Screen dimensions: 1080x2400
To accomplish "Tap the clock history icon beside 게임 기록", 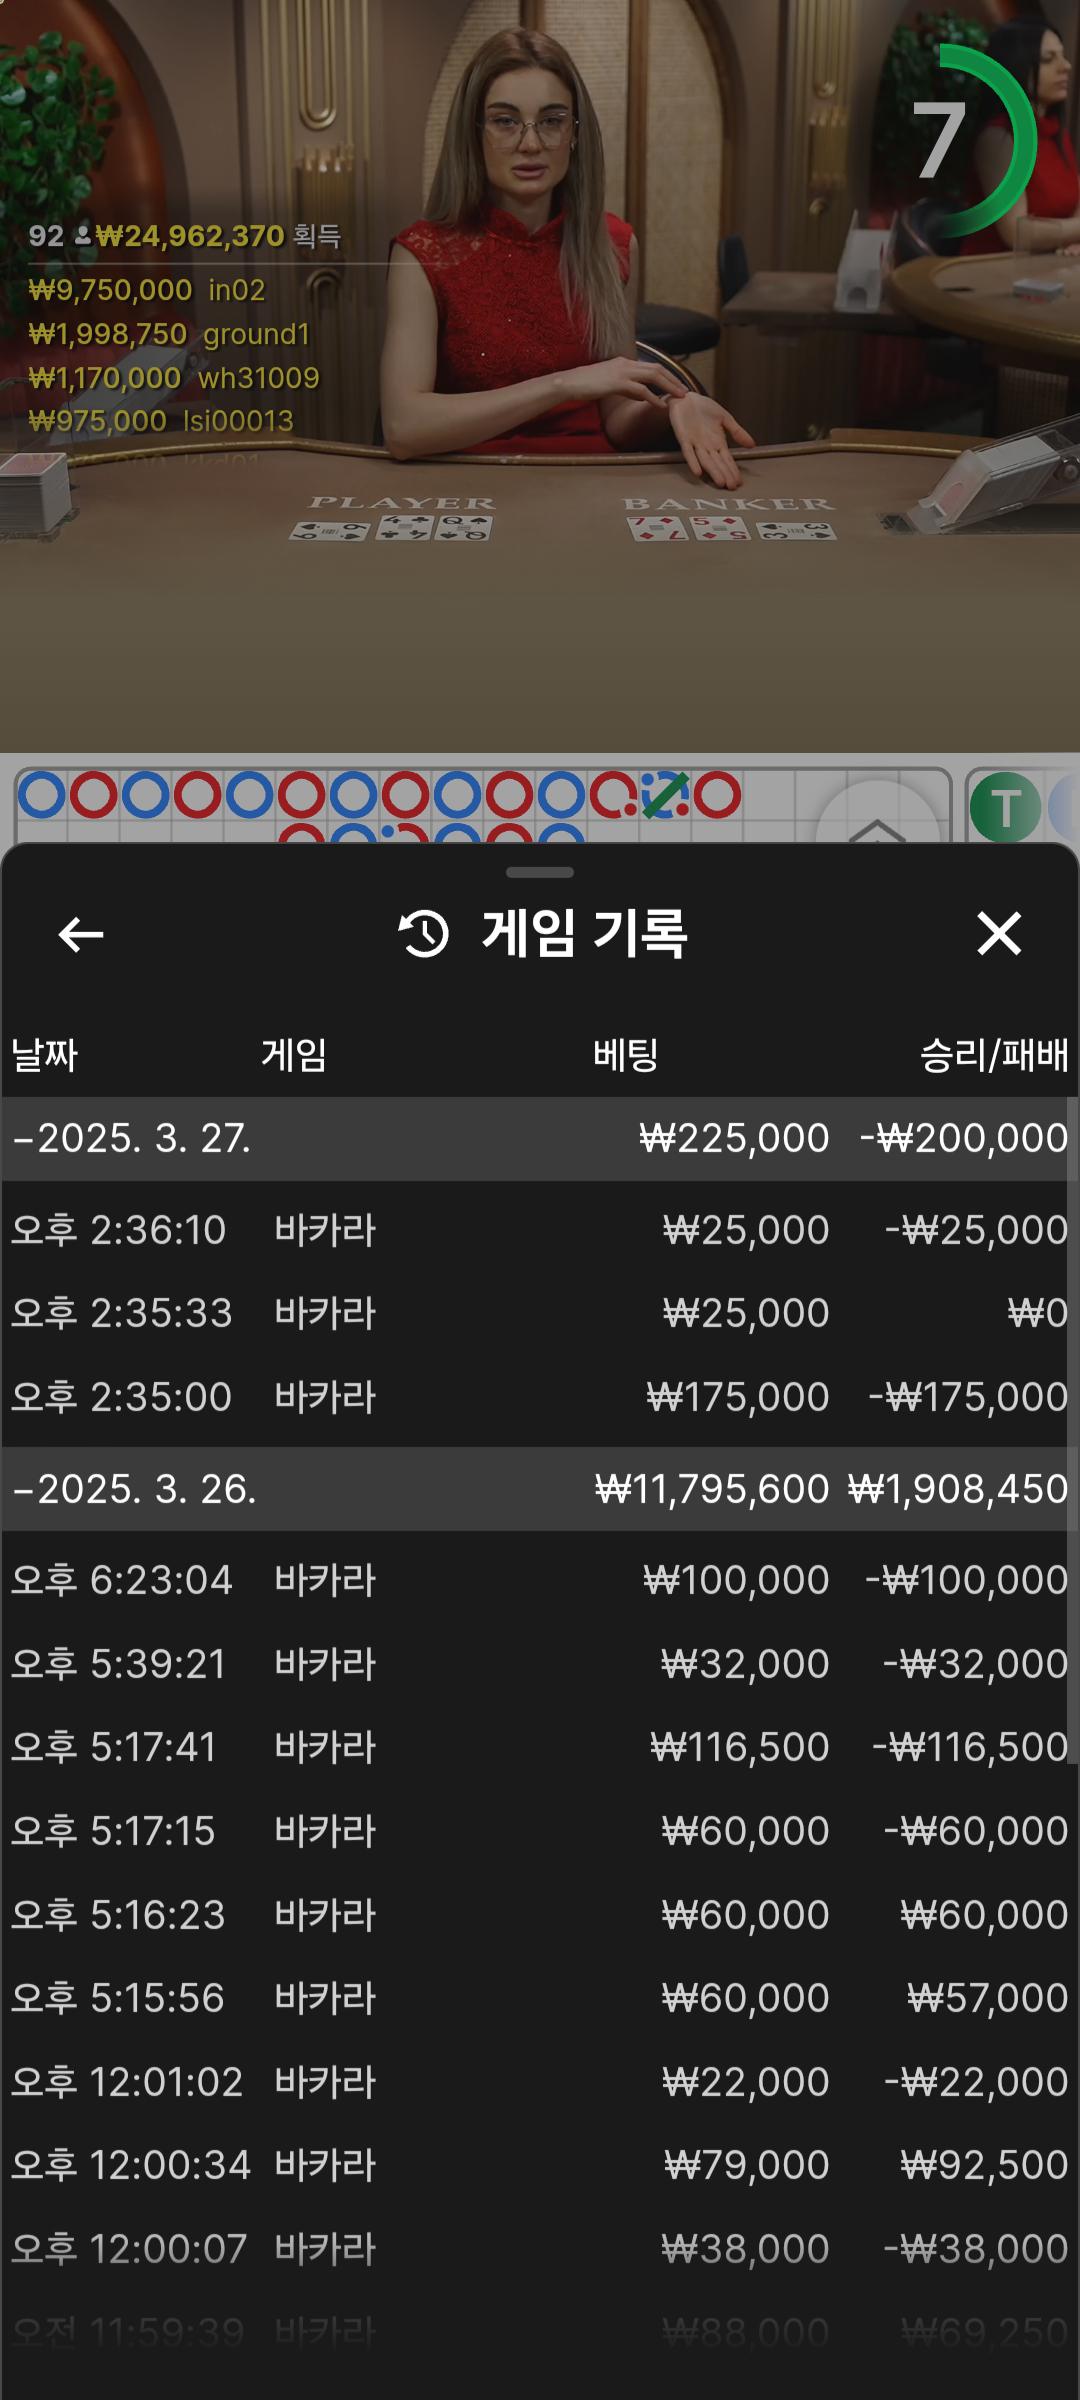I will coord(424,934).
